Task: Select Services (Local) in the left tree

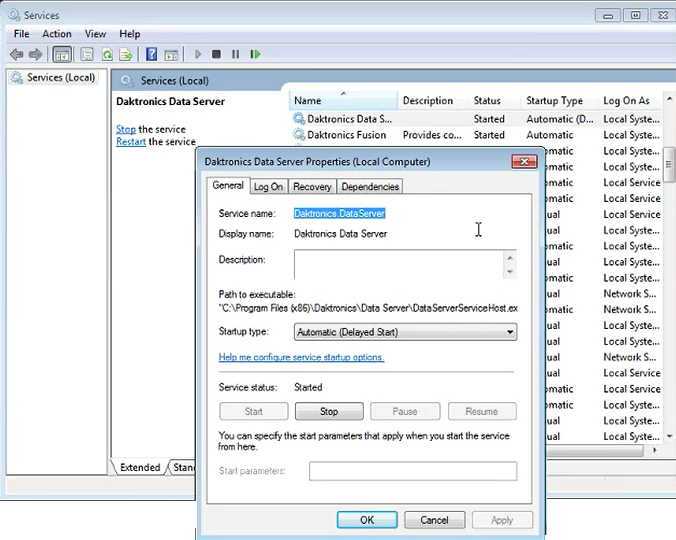Action: [60, 78]
